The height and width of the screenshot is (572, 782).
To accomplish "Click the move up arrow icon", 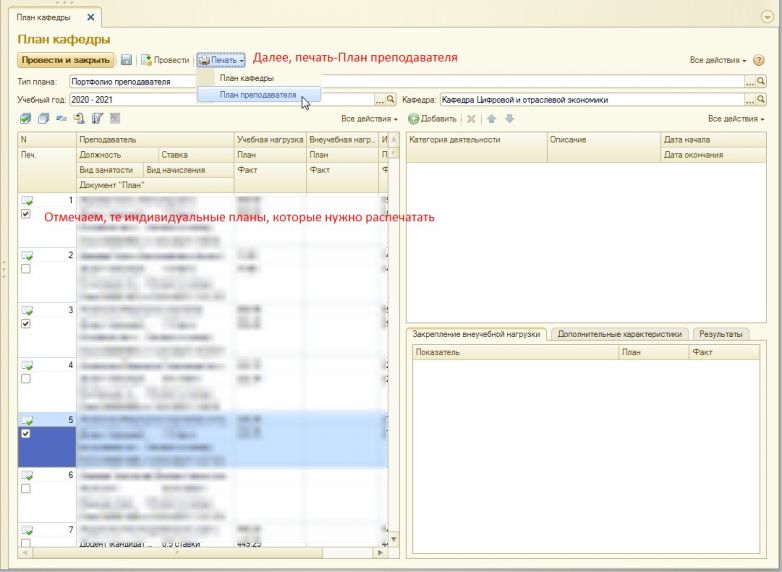I will 491,119.
